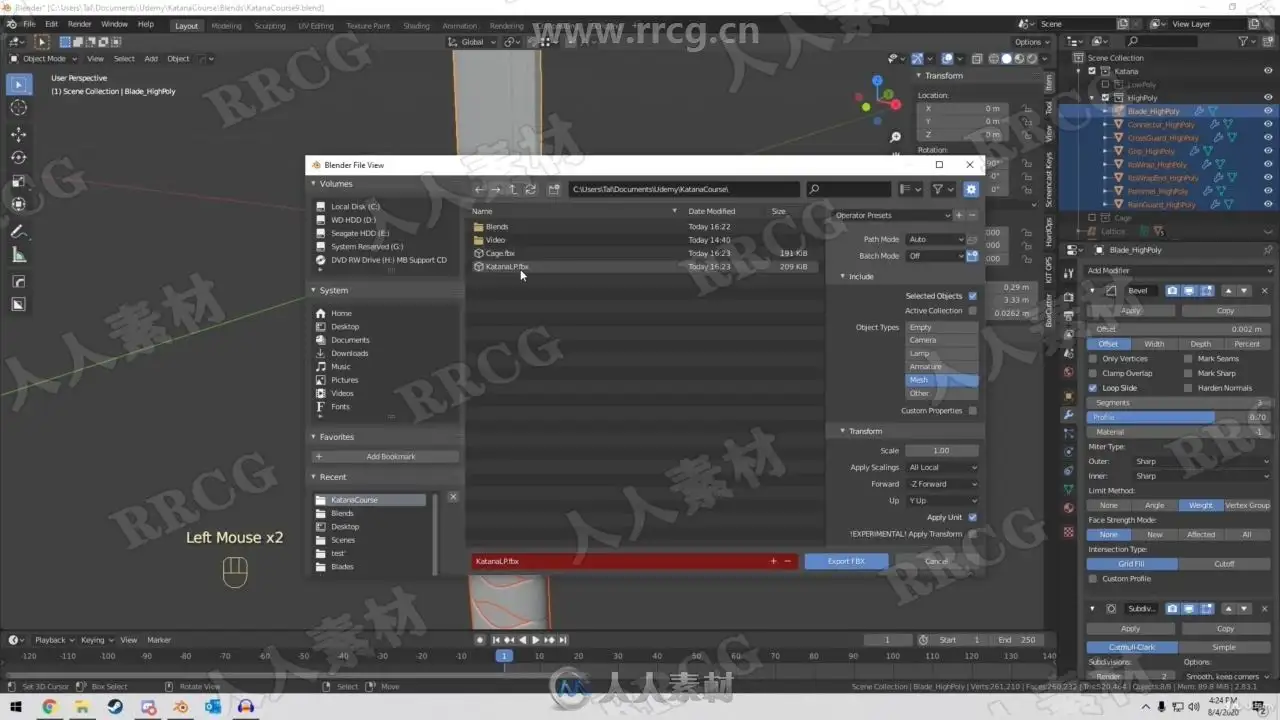Open the Forward axis dropdown

[942, 484]
